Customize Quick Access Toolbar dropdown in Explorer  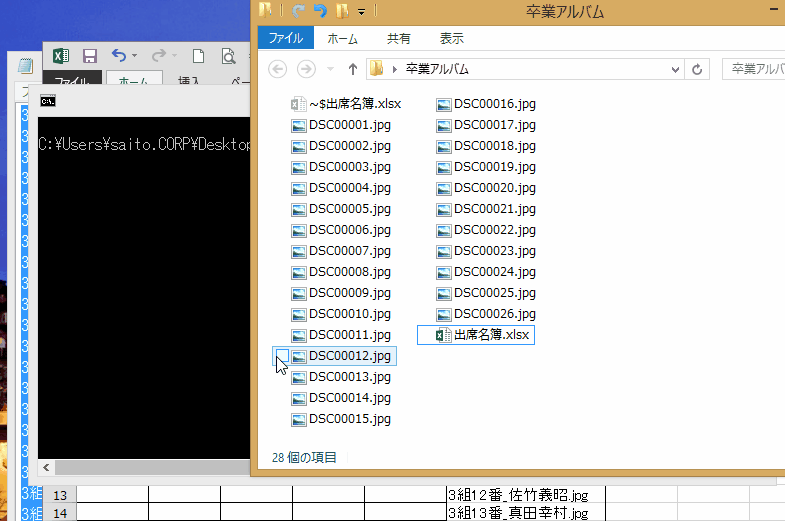(x=361, y=12)
